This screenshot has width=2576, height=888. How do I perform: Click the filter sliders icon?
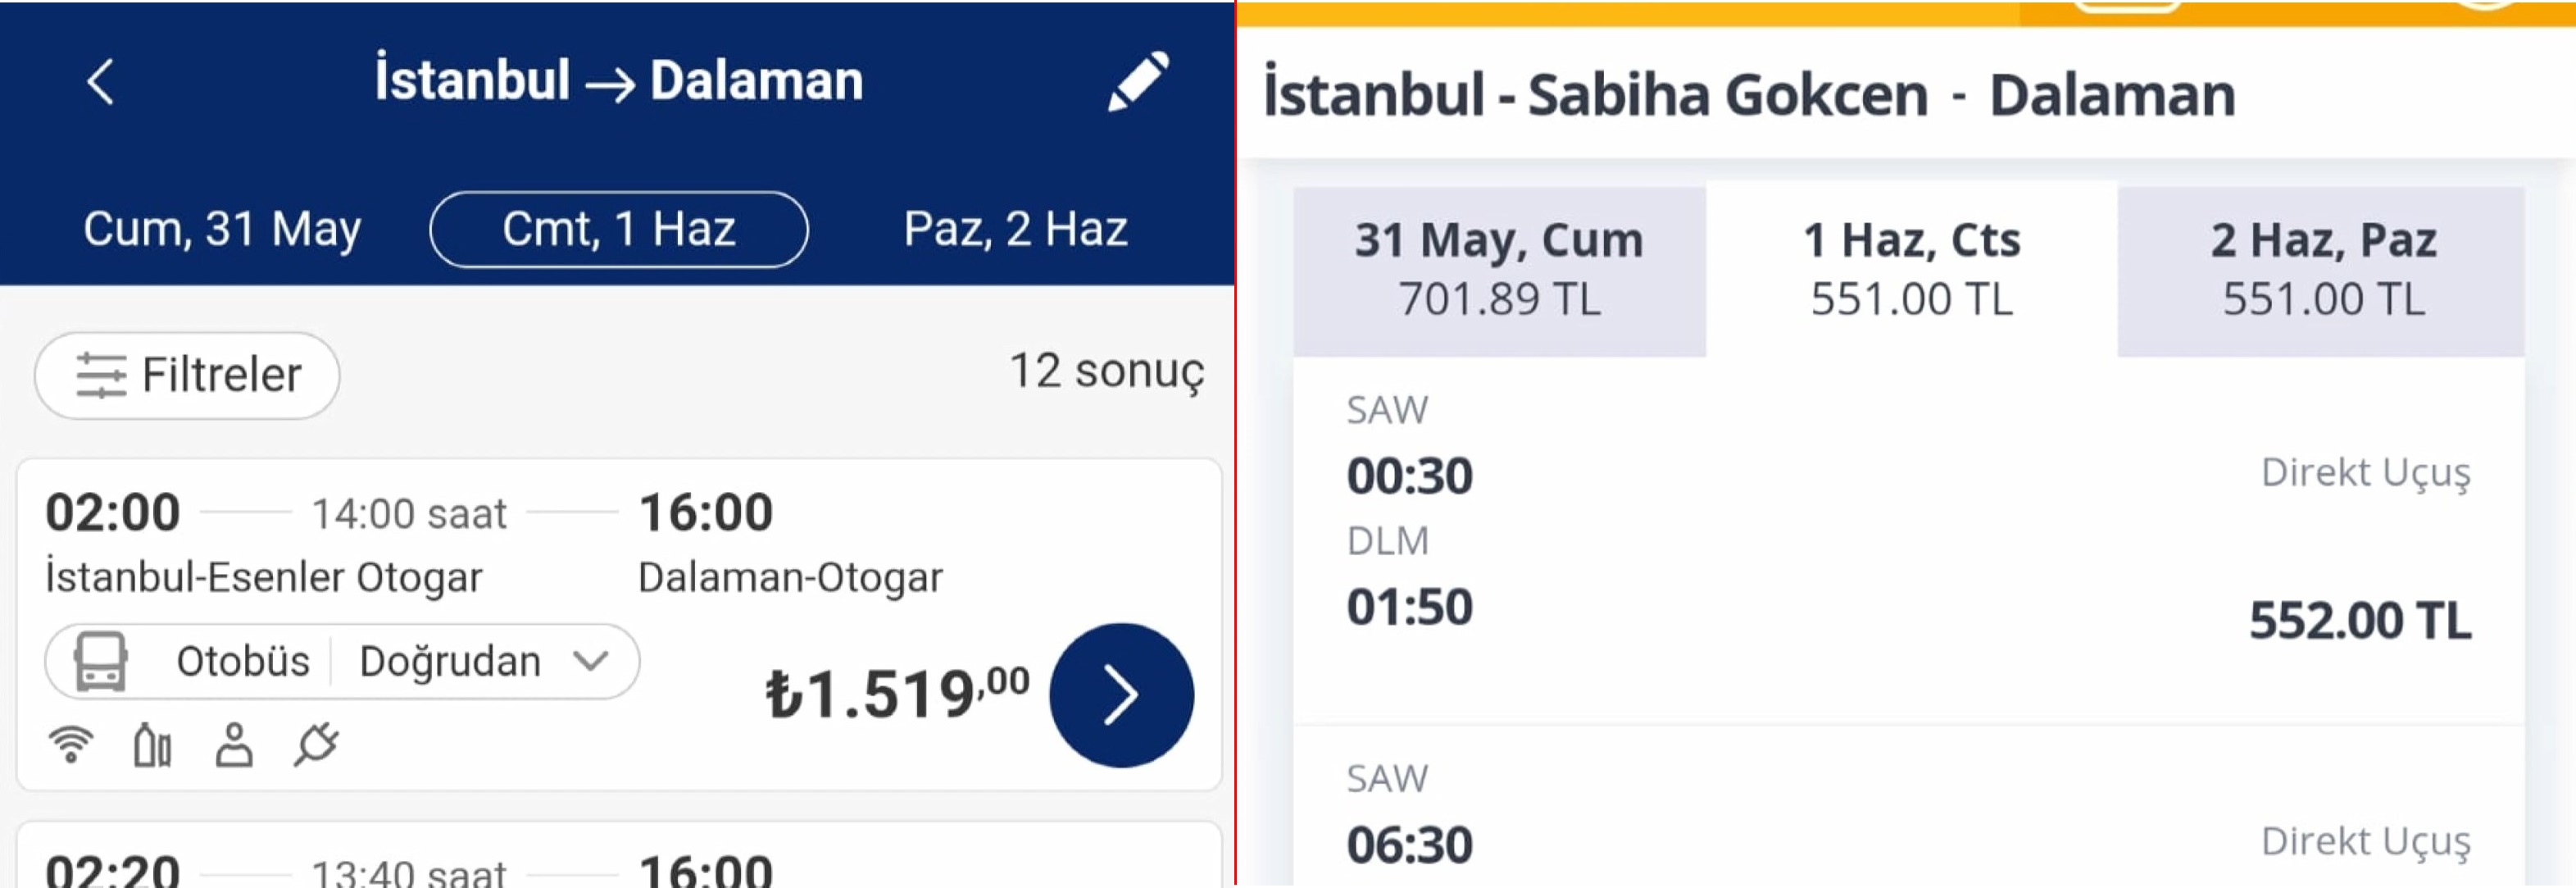[101, 375]
